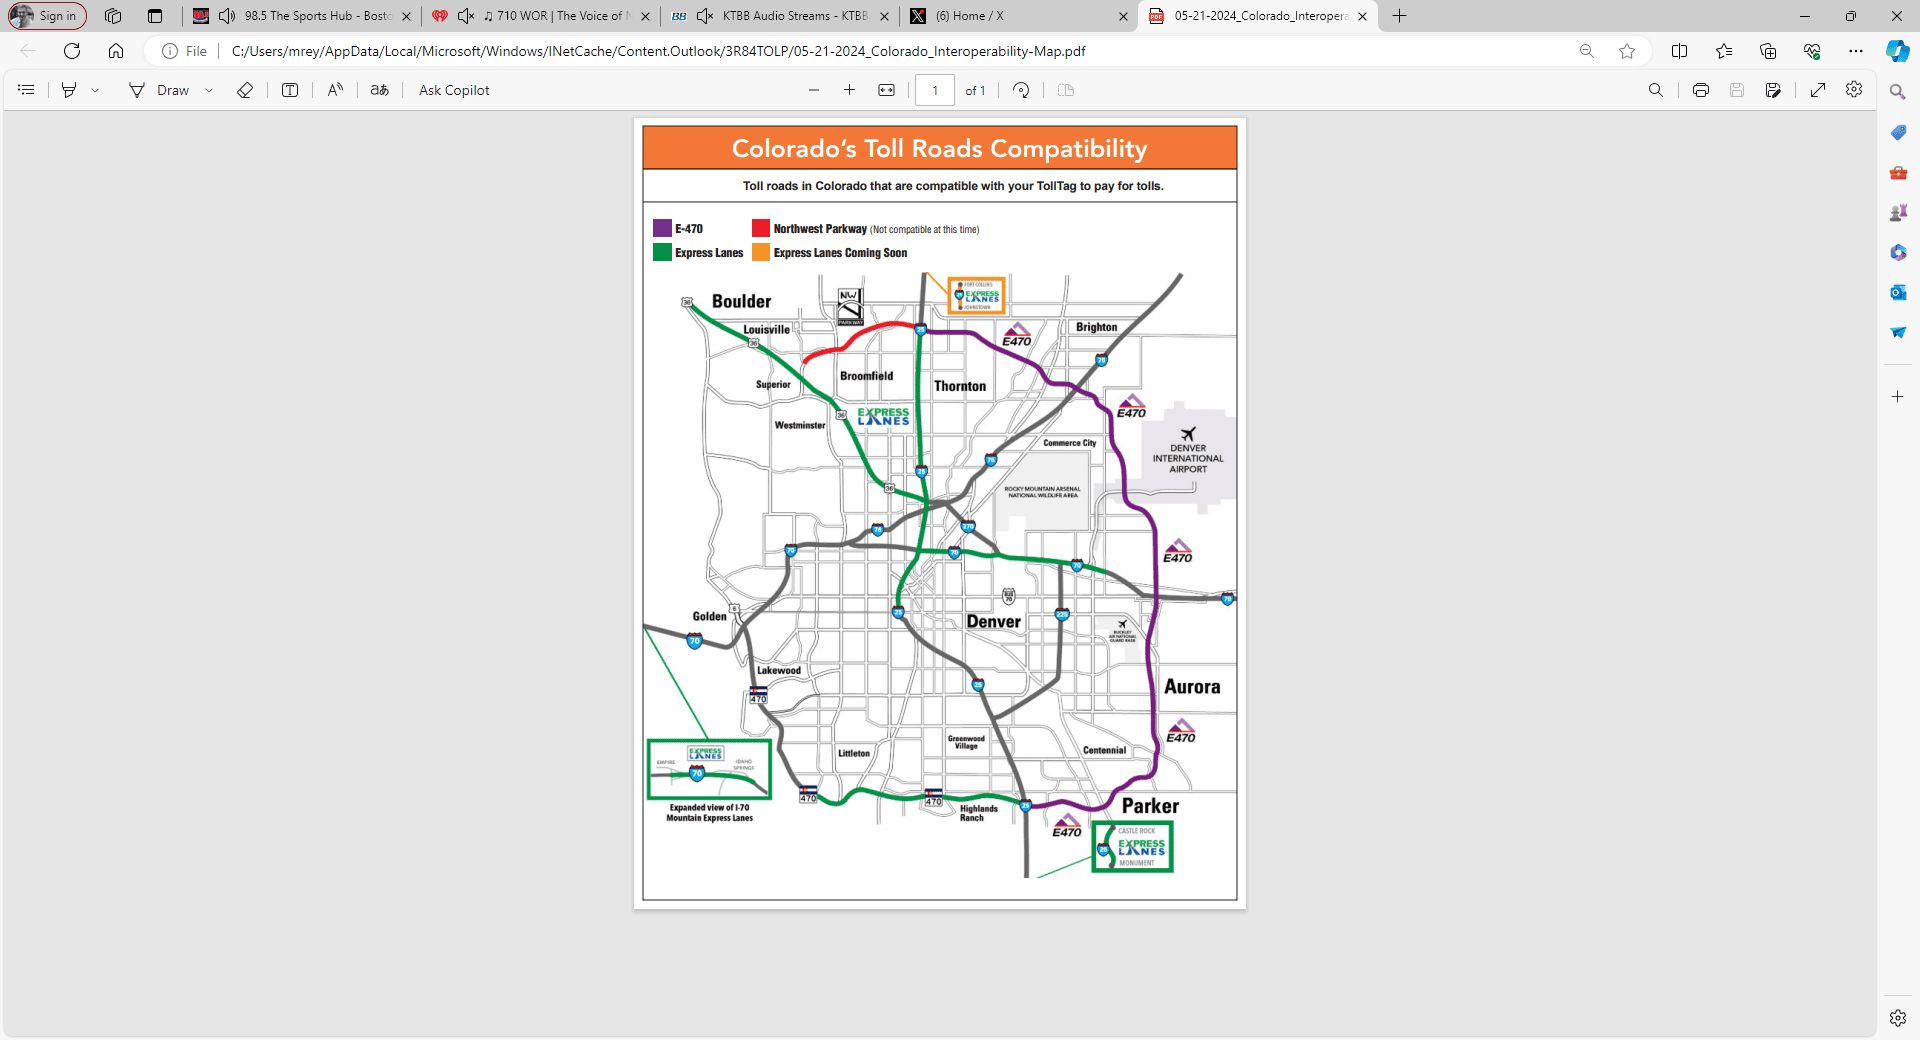
Task: Open Settings and more menu
Action: point(1856,51)
